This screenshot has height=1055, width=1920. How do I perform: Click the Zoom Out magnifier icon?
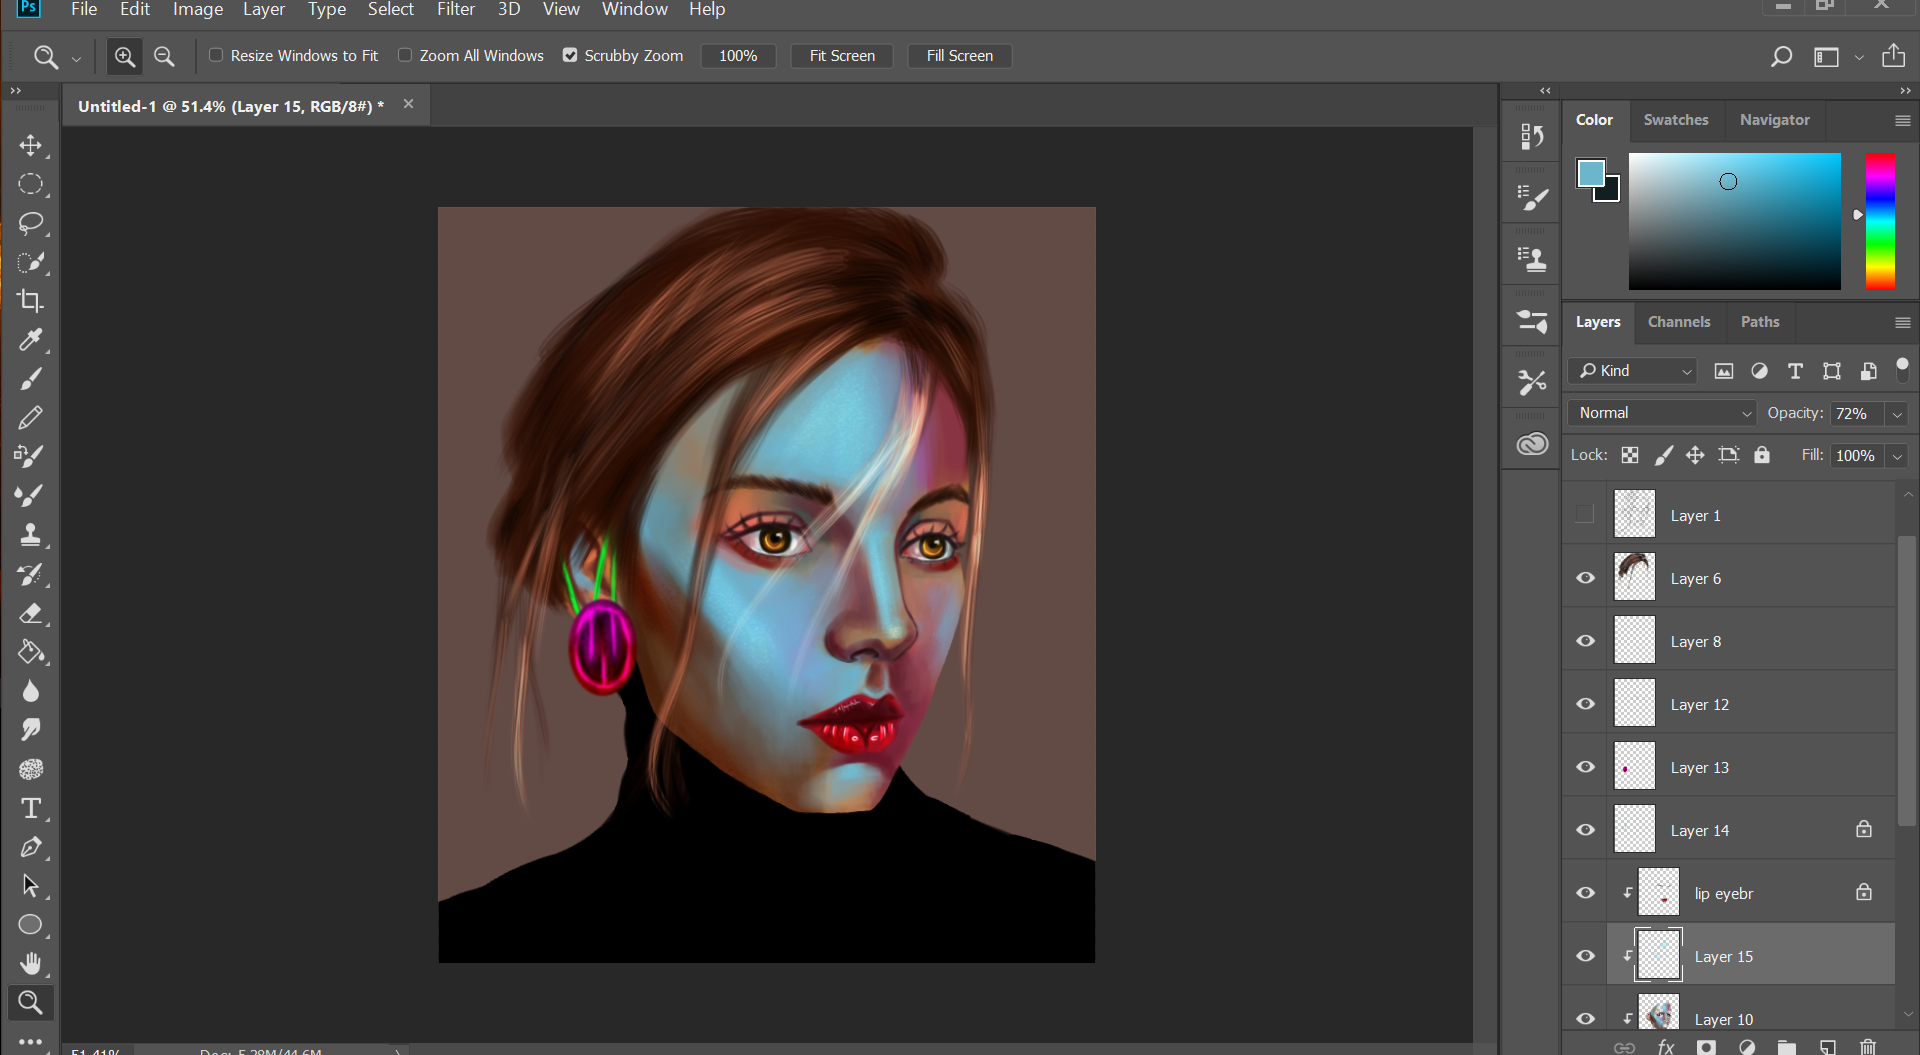[x=164, y=56]
